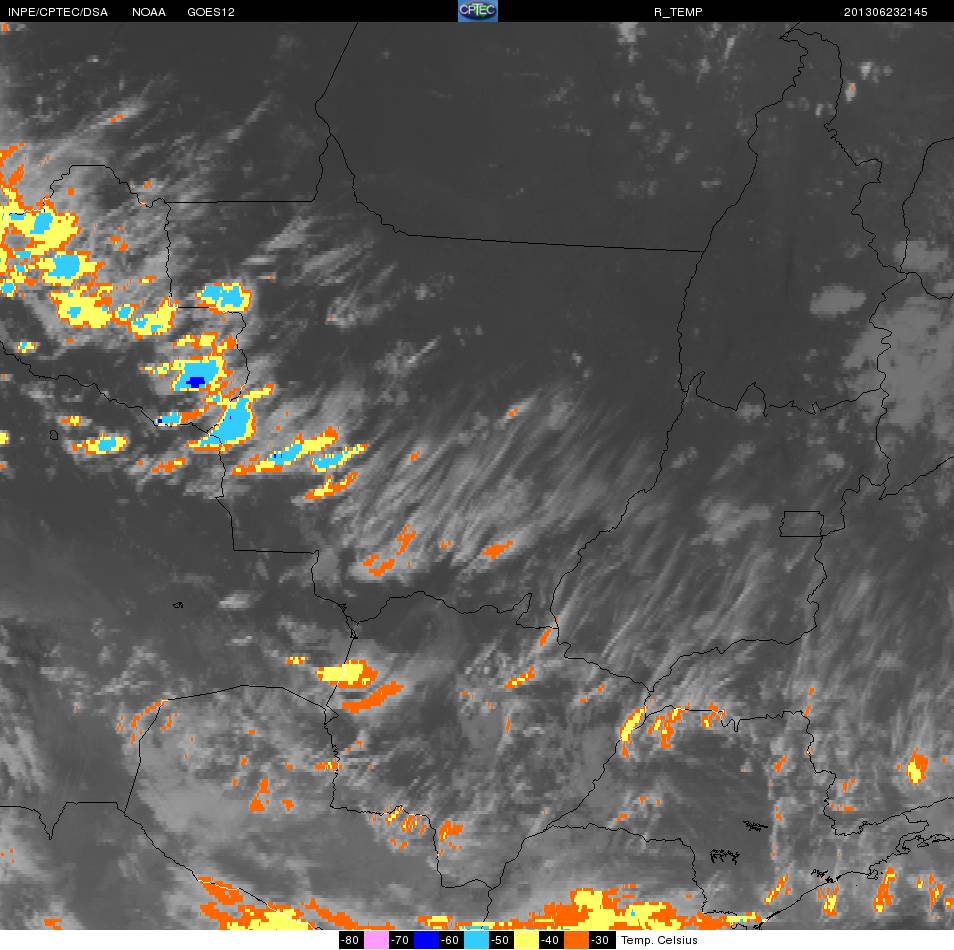Viewport: 954px width, 950px height.
Task: Click the -60 legend value
Action: click(451, 940)
